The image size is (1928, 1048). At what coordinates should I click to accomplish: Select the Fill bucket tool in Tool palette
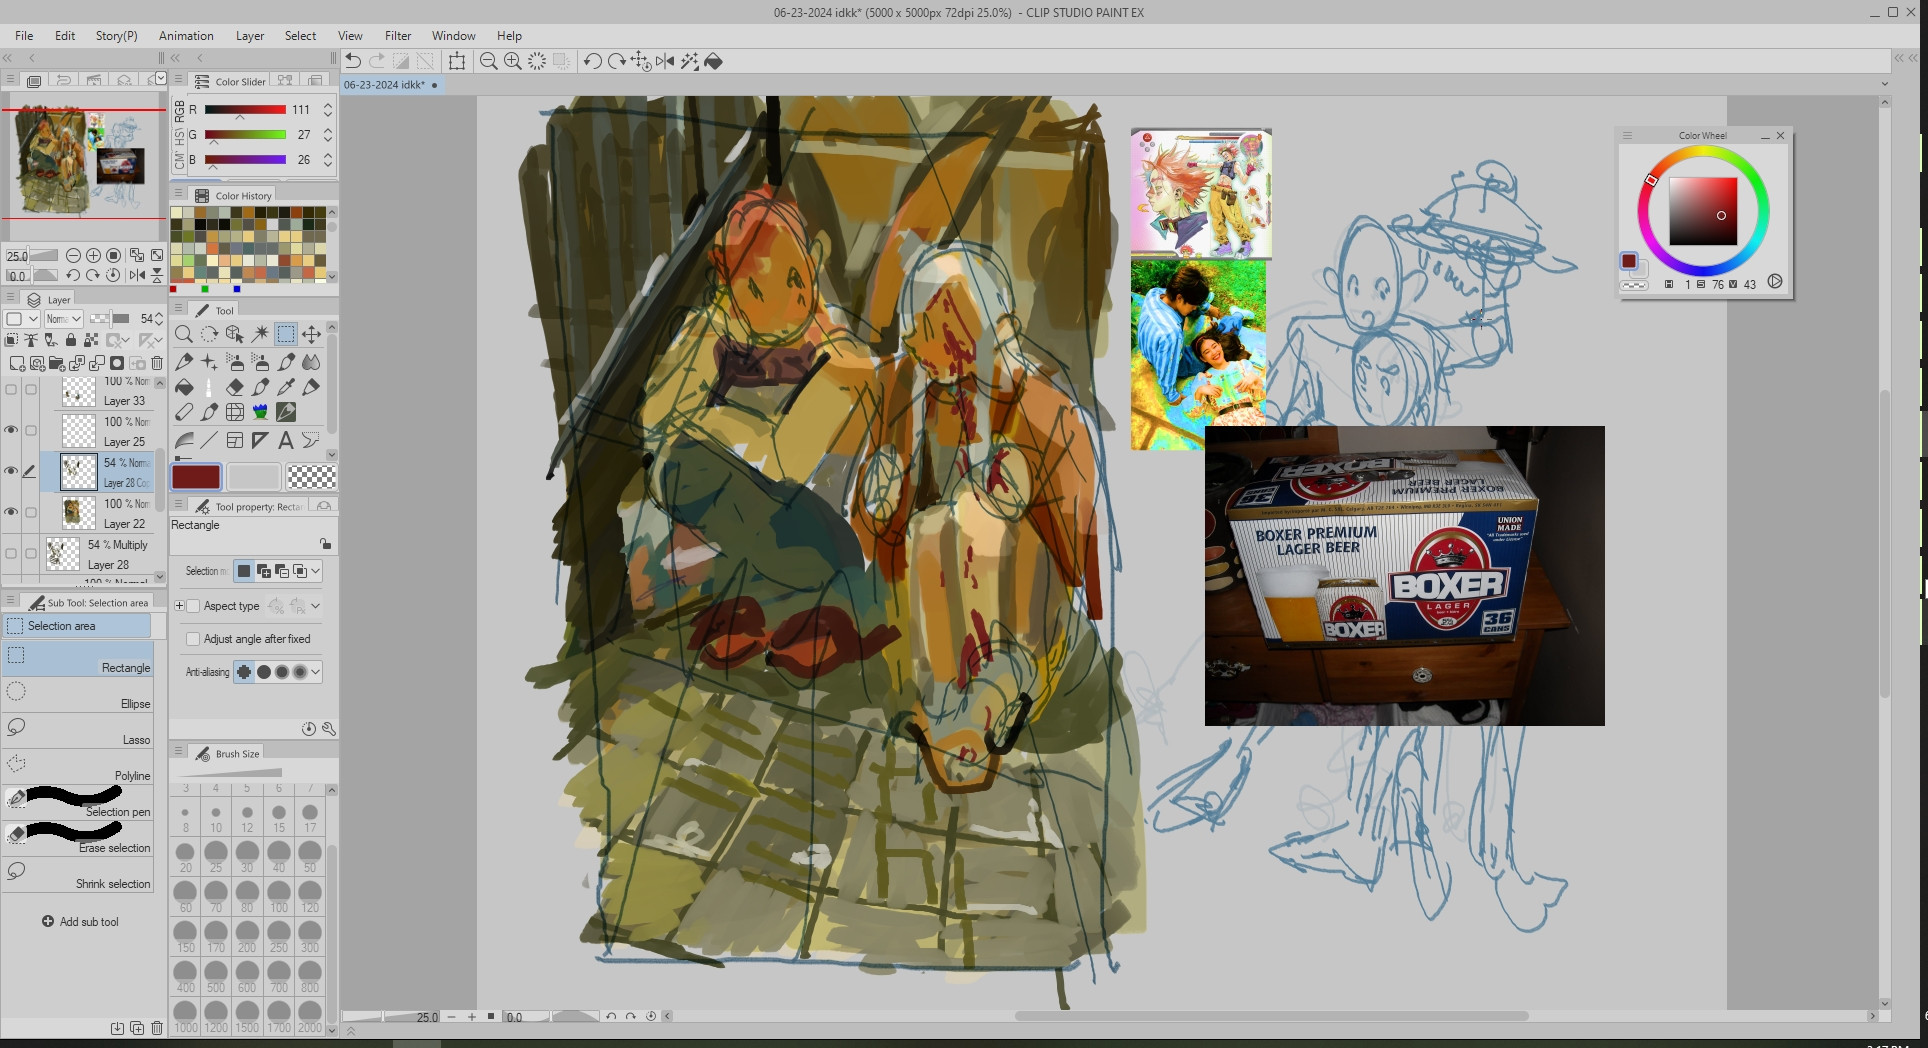(x=184, y=387)
